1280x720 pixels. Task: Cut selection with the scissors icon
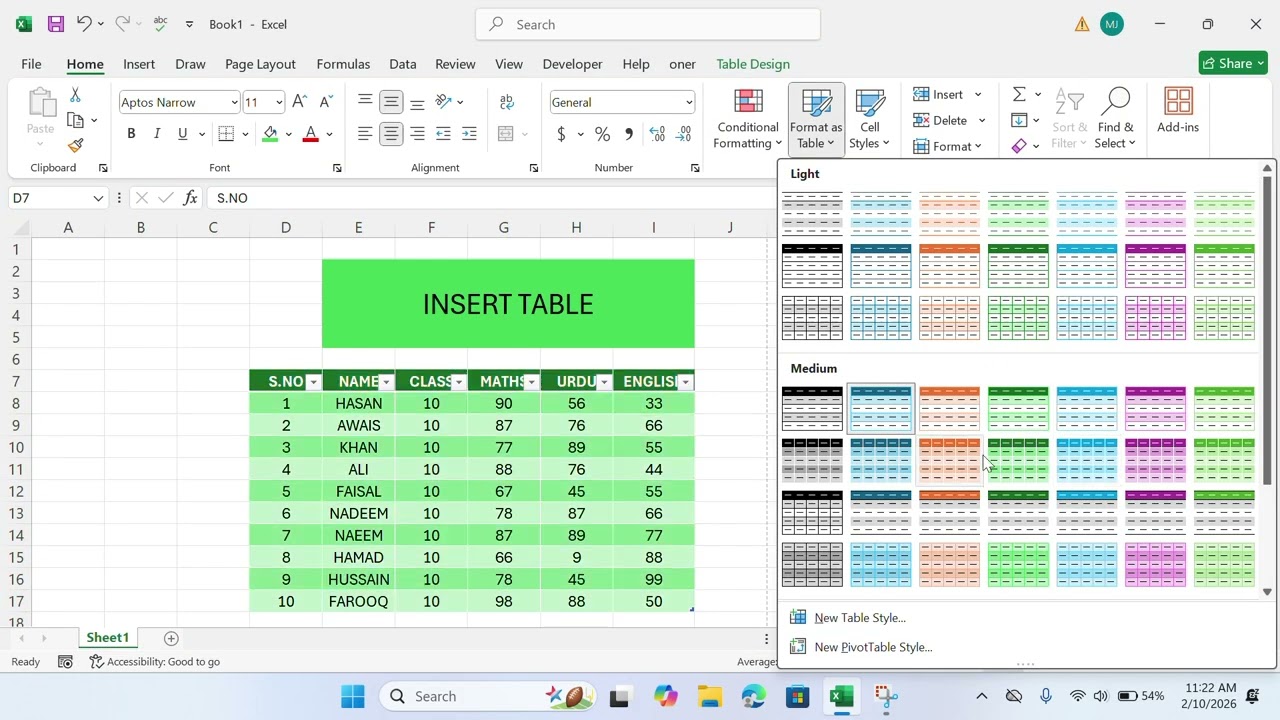pyautogui.click(x=75, y=95)
